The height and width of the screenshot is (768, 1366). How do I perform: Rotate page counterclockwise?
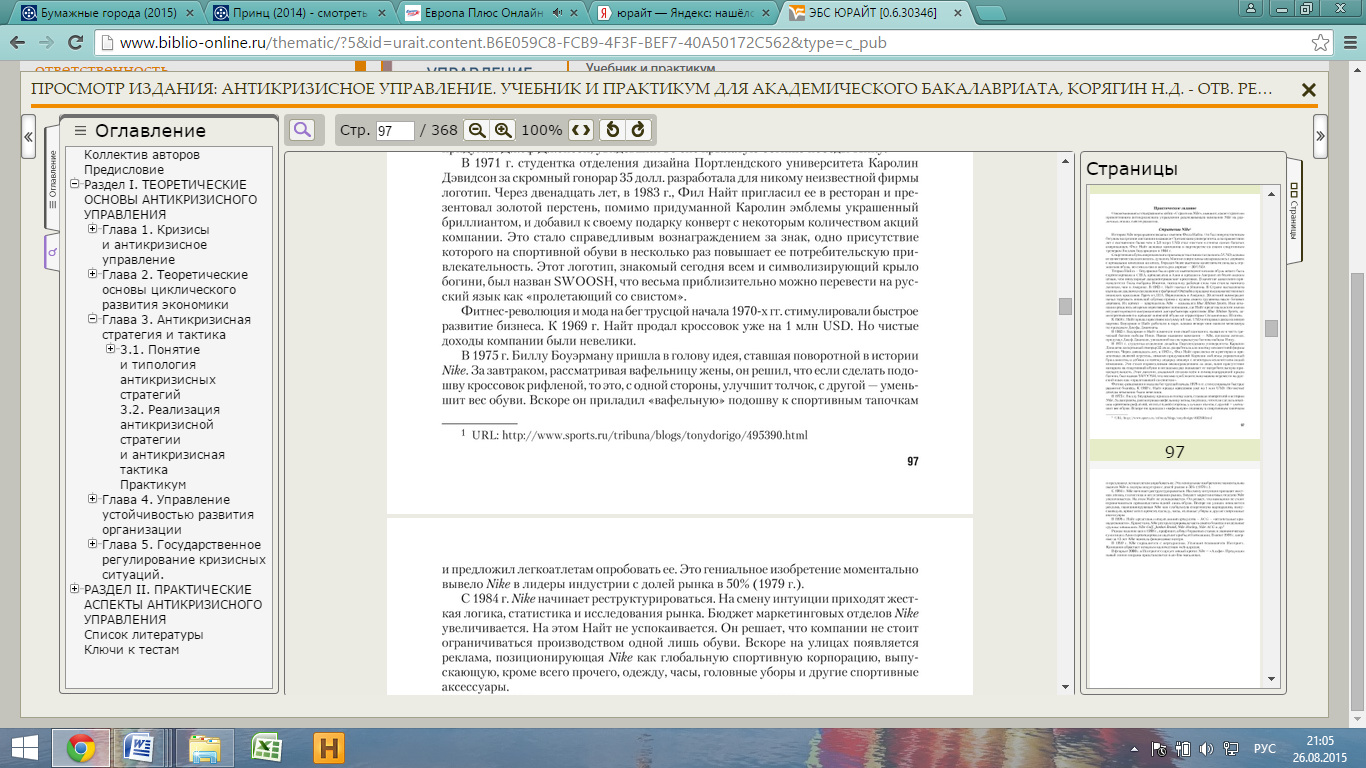613,130
